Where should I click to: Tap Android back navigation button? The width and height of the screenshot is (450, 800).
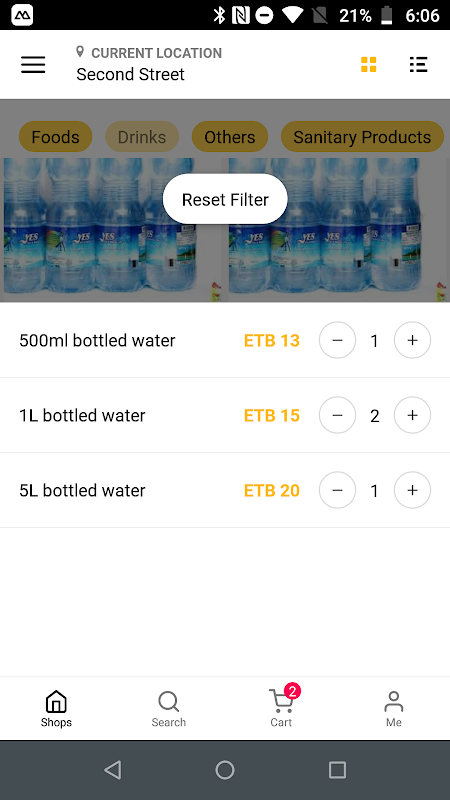(112, 770)
